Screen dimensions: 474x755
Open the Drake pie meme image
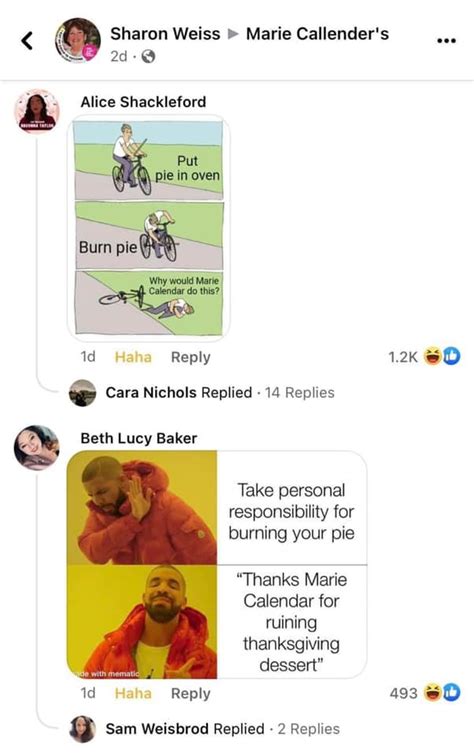click(217, 564)
